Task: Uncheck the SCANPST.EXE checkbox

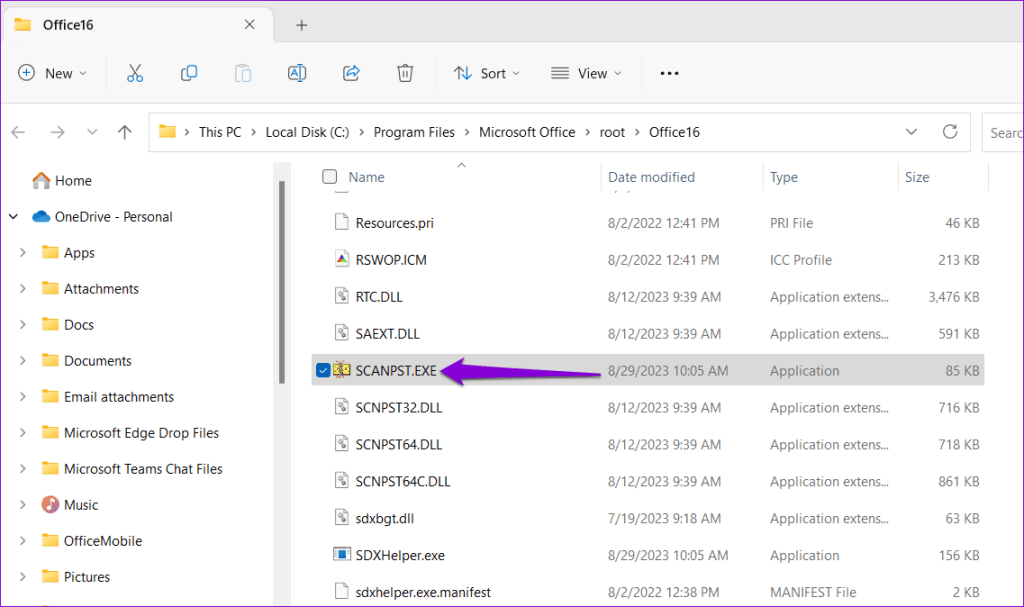Action: pos(323,370)
